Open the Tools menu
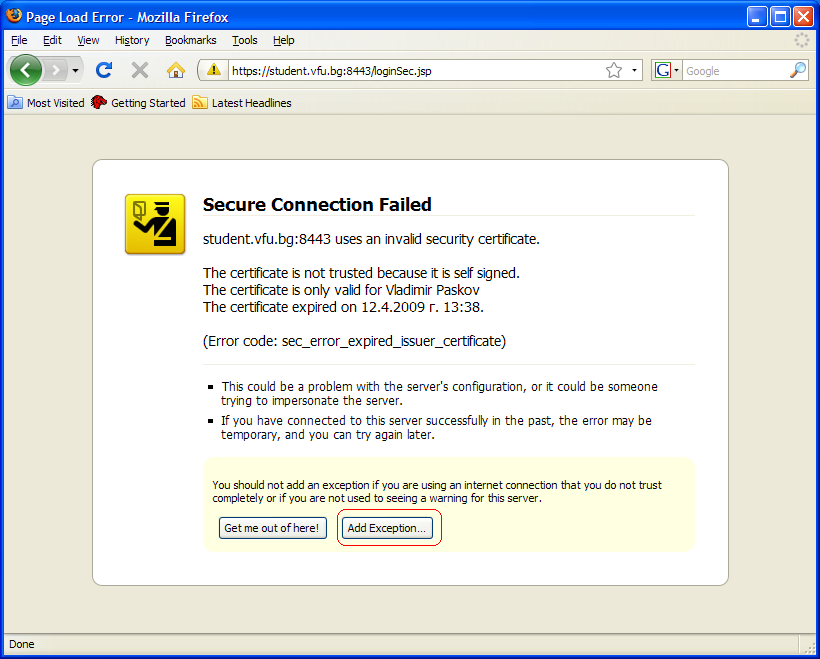This screenshot has height=659, width=820. [x=245, y=40]
